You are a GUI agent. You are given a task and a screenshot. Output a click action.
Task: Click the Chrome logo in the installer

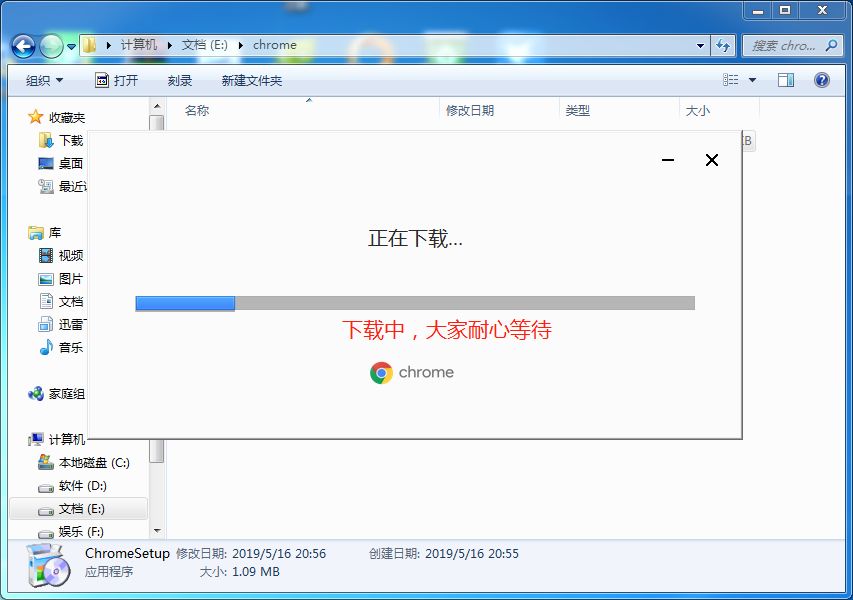click(381, 373)
